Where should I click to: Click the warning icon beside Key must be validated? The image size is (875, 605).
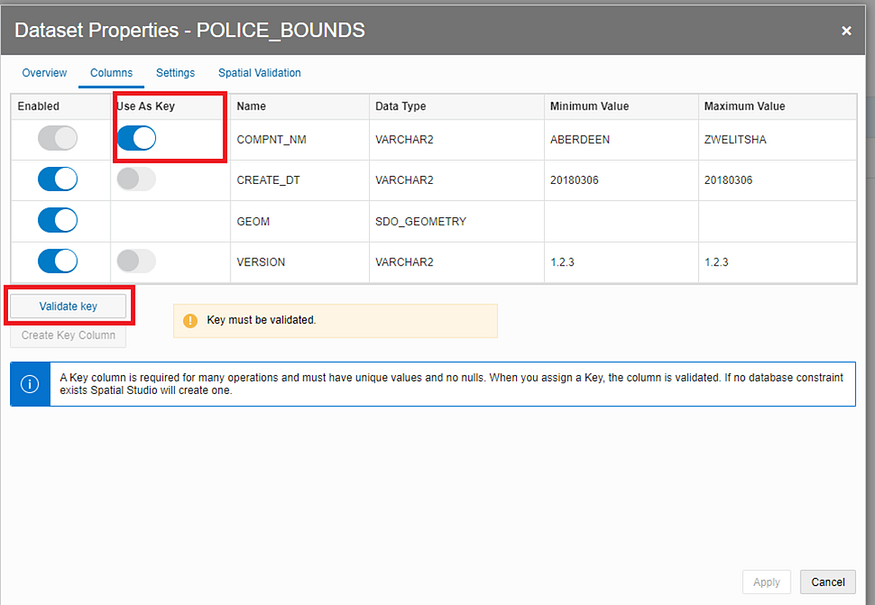click(190, 320)
